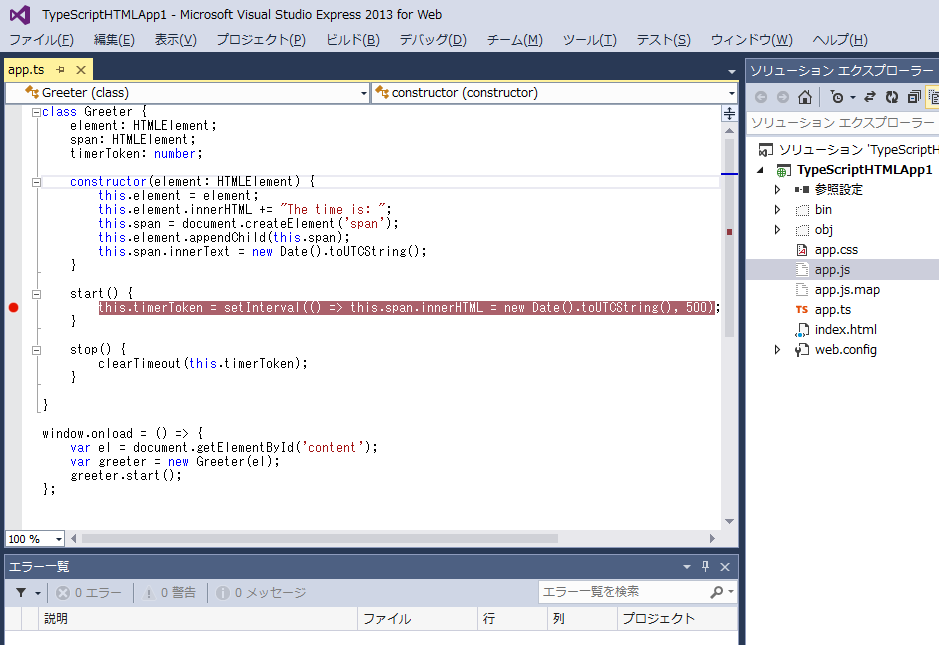Collapse the constructor code block
Image resolution: width=939 pixels, height=645 pixels.
(37, 182)
